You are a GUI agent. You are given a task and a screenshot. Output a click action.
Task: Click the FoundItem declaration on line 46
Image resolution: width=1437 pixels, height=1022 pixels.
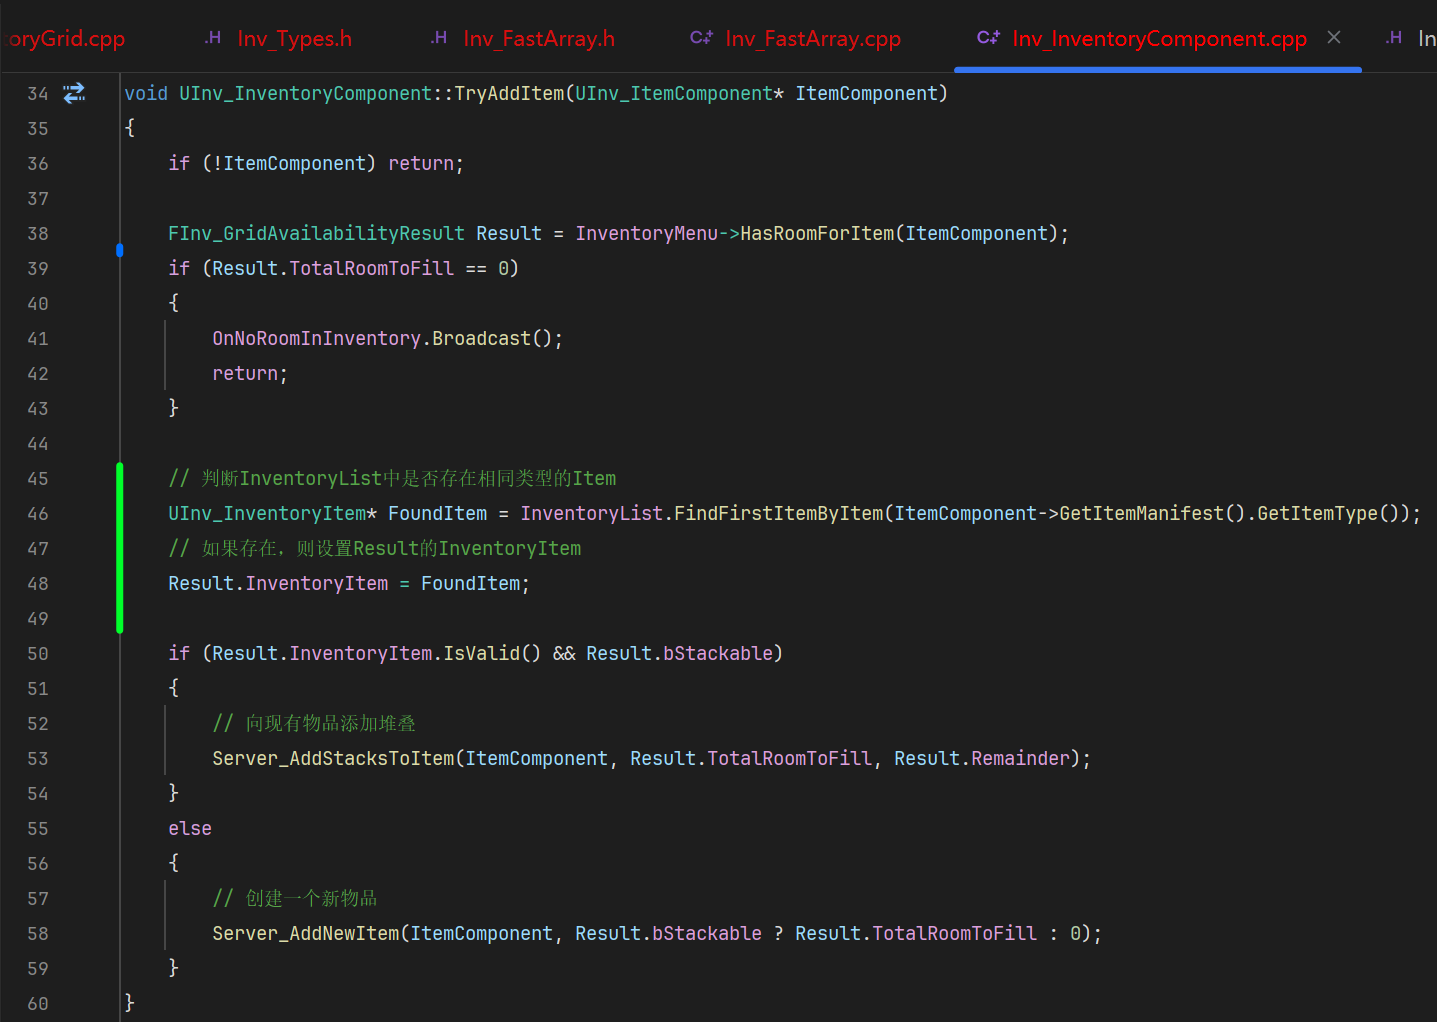point(437,513)
